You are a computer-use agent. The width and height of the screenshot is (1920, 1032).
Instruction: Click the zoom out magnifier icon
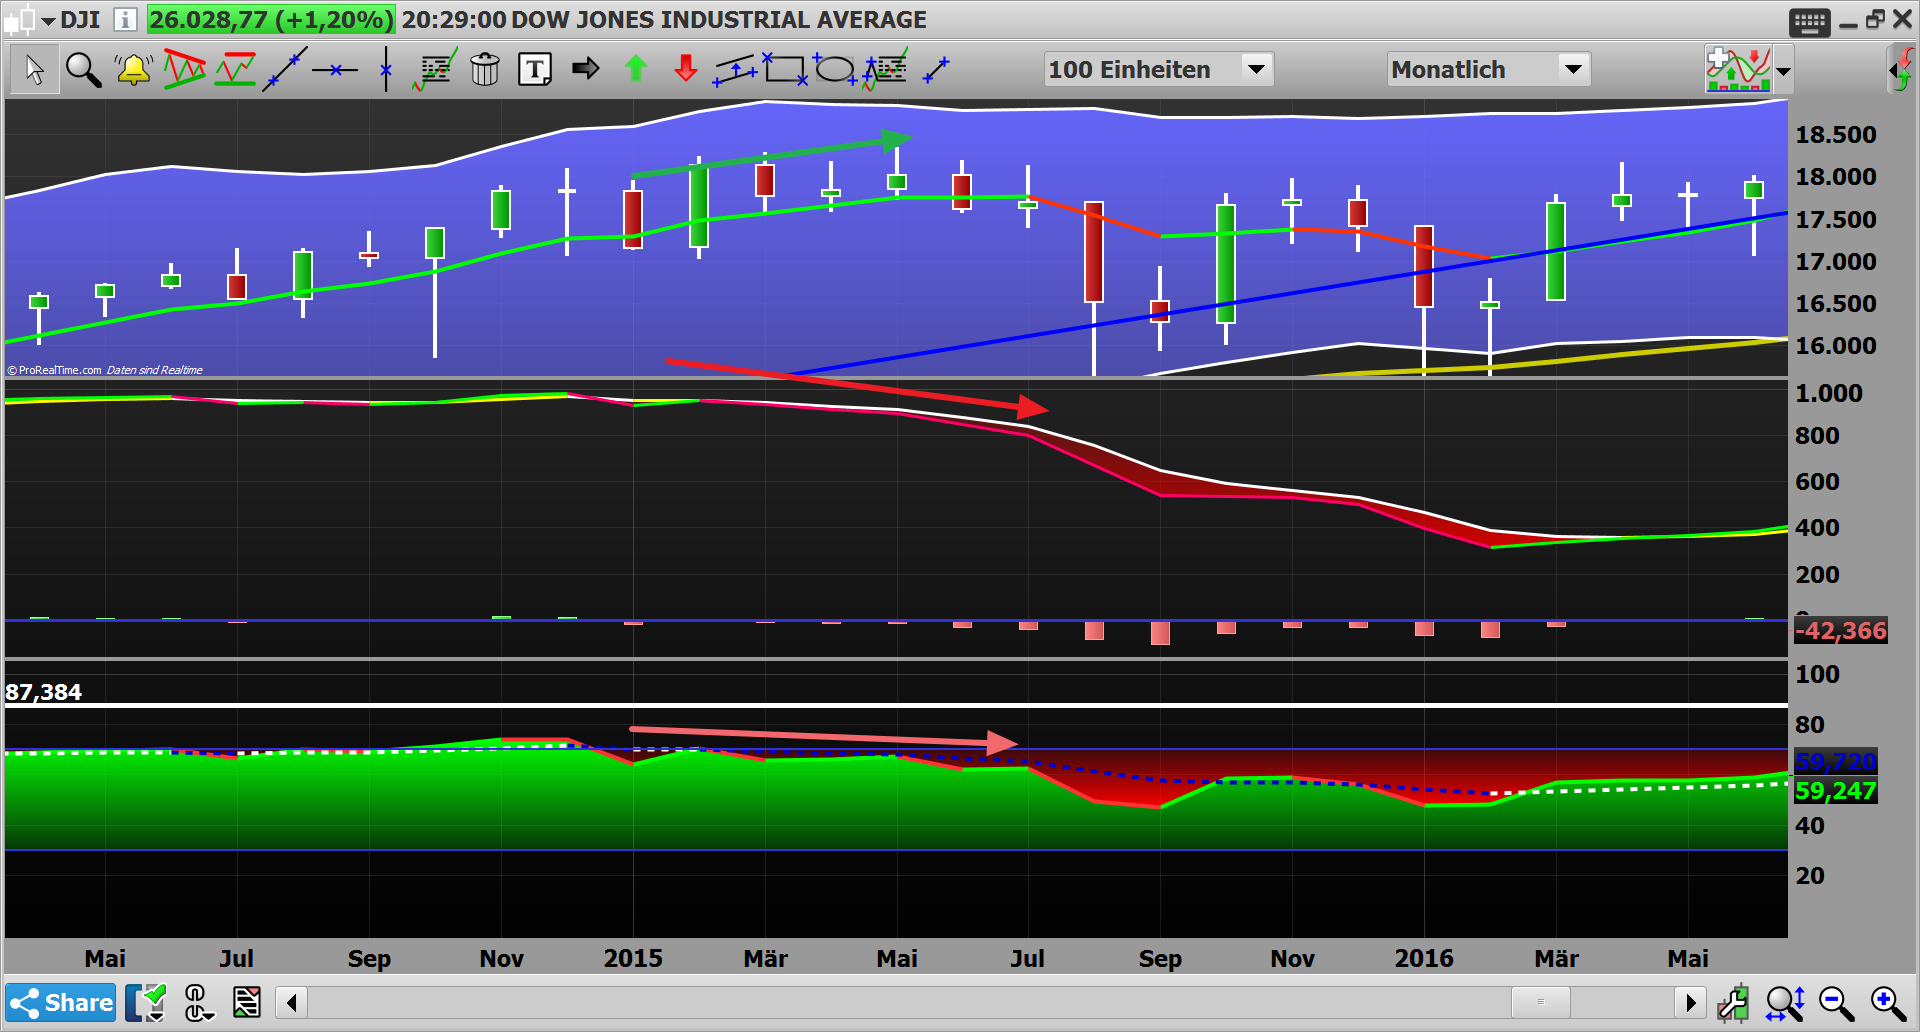click(x=1836, y=1003)
